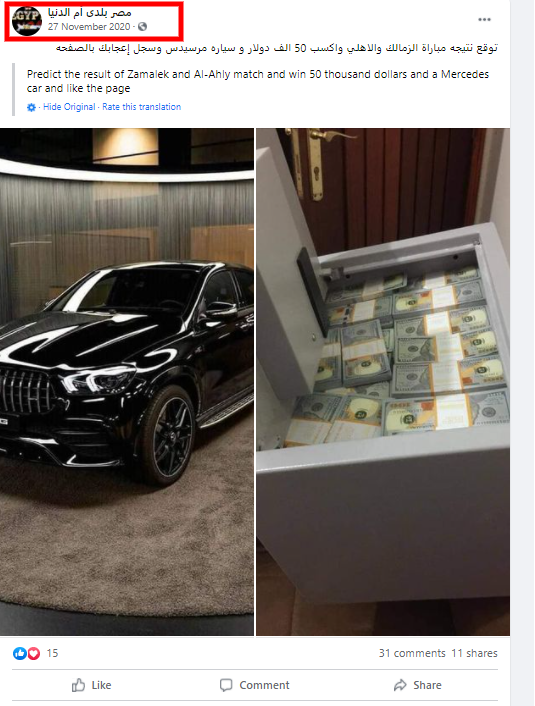Click the Share button label
The height and width of the screenshot is (706, 535).
(427, 685)
